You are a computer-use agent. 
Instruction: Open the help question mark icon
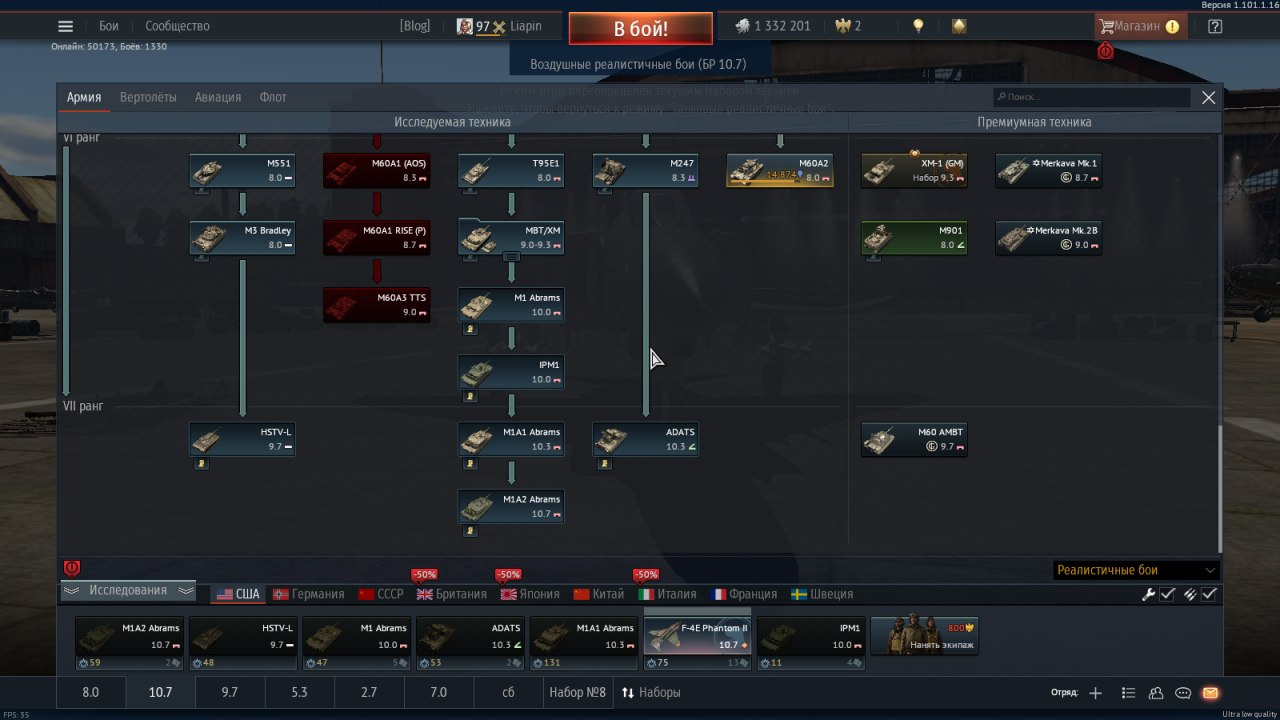(x=1215, y=27)
